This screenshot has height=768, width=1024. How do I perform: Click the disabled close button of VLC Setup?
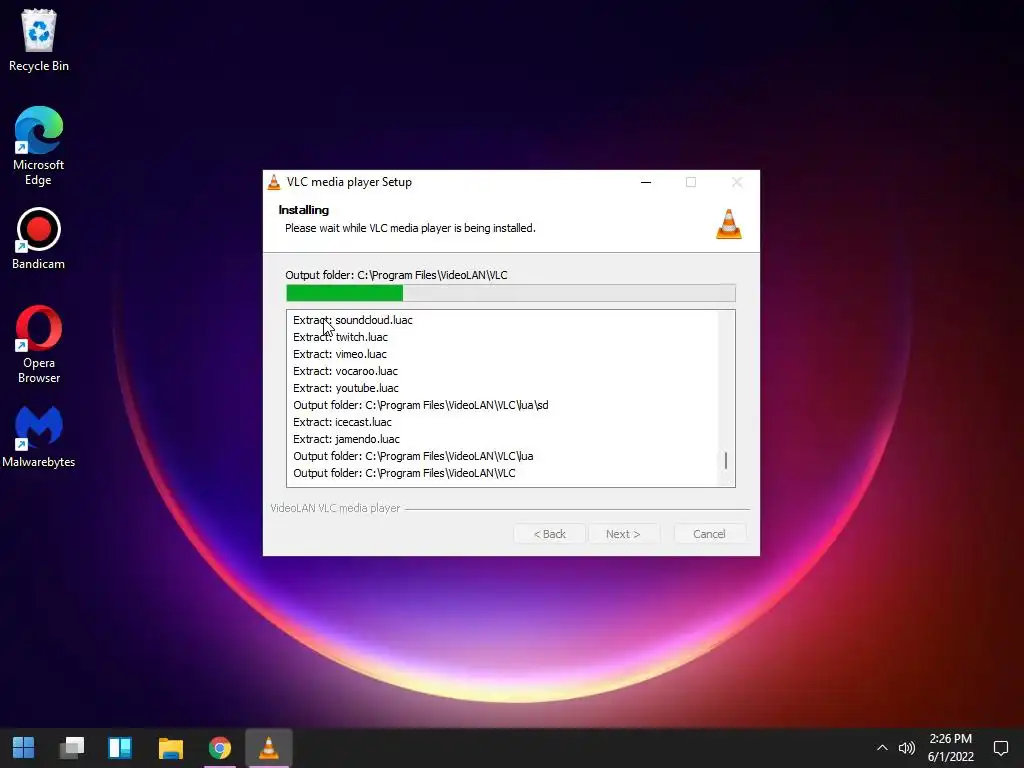pyautogui.click(x=737, y=182)
